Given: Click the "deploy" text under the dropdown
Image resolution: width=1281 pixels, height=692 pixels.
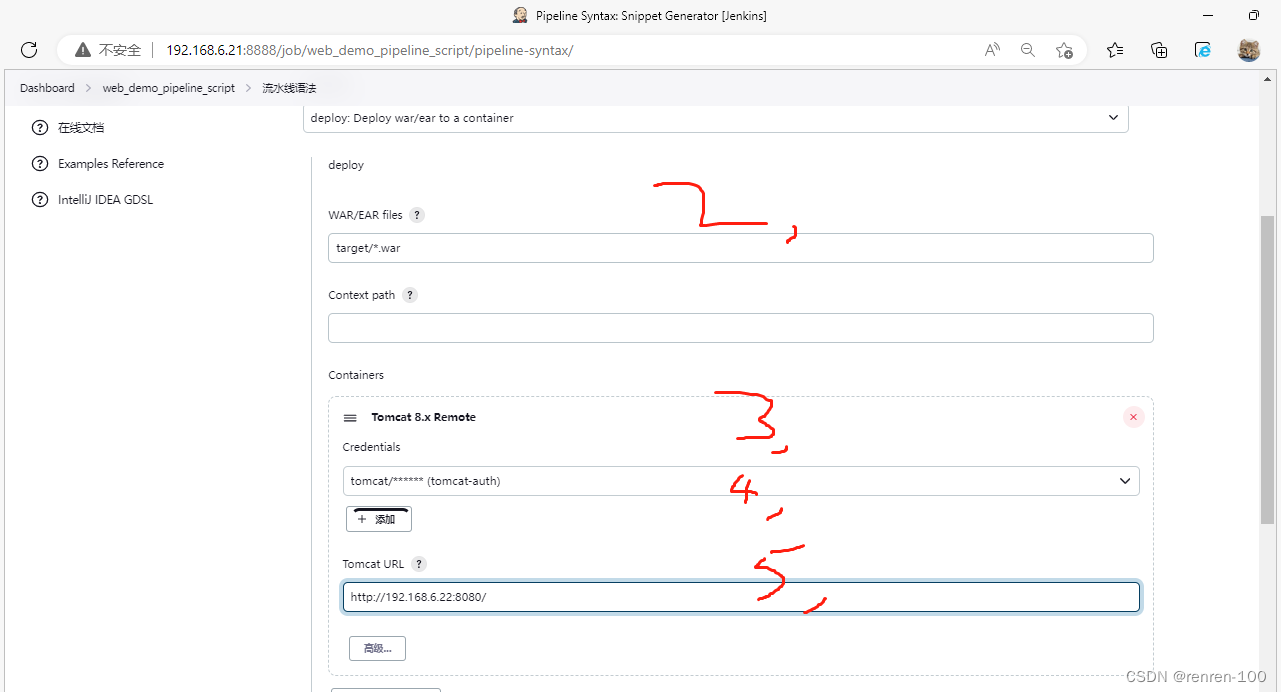Looking at the screenshot, I should coord(346,165).
